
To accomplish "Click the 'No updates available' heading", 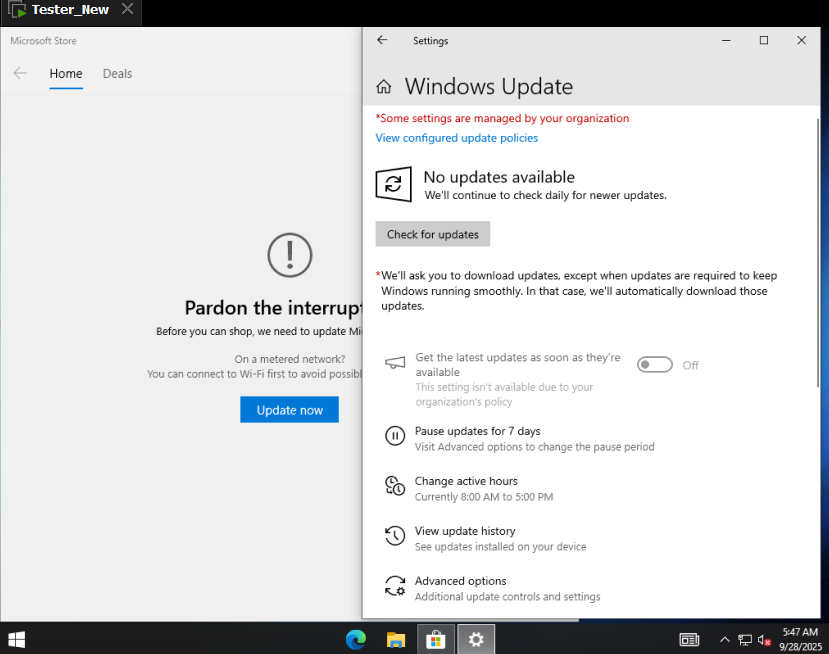I will [x=499, y=177].
